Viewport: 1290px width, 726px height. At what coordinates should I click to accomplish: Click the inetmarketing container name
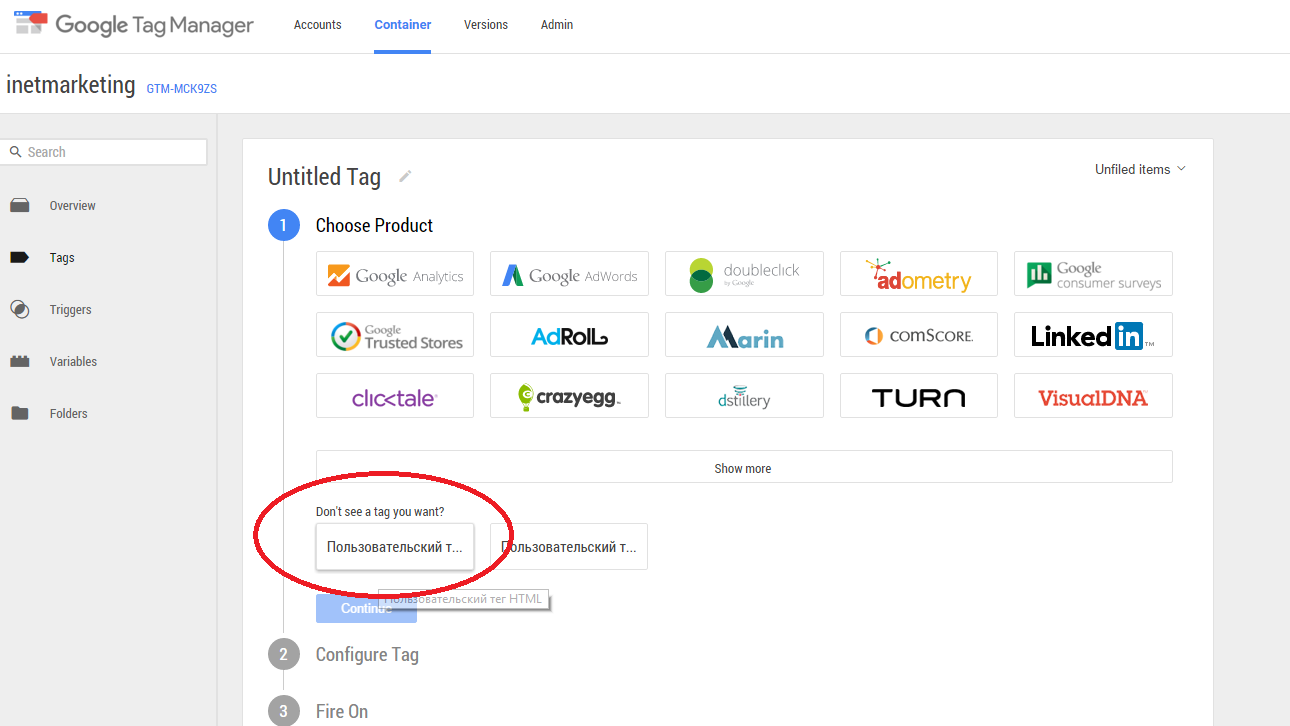(70, 85)
